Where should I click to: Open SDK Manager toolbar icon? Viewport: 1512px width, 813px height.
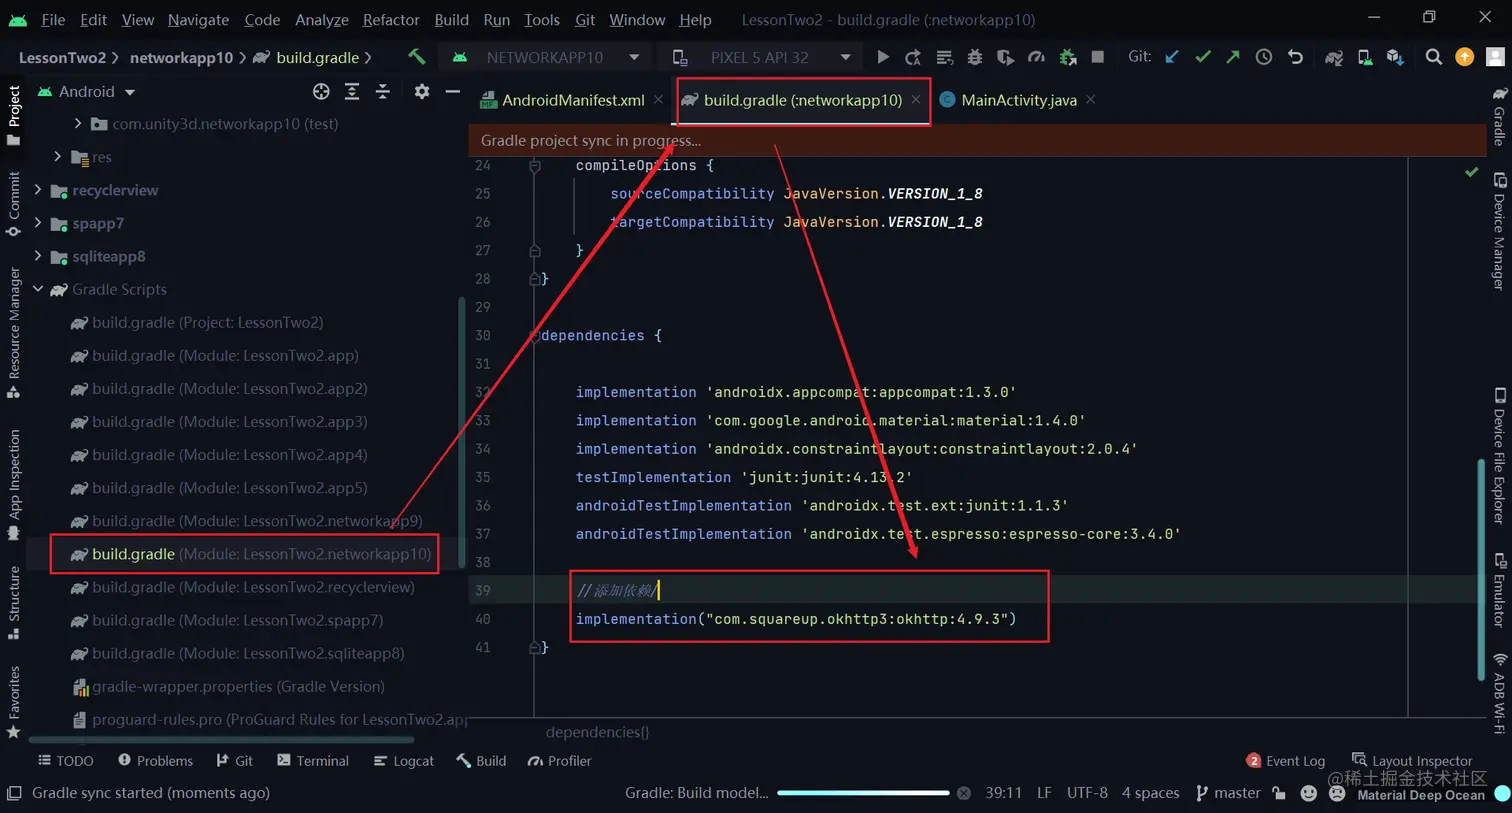pyautogui.click(x=1395, y=57)
